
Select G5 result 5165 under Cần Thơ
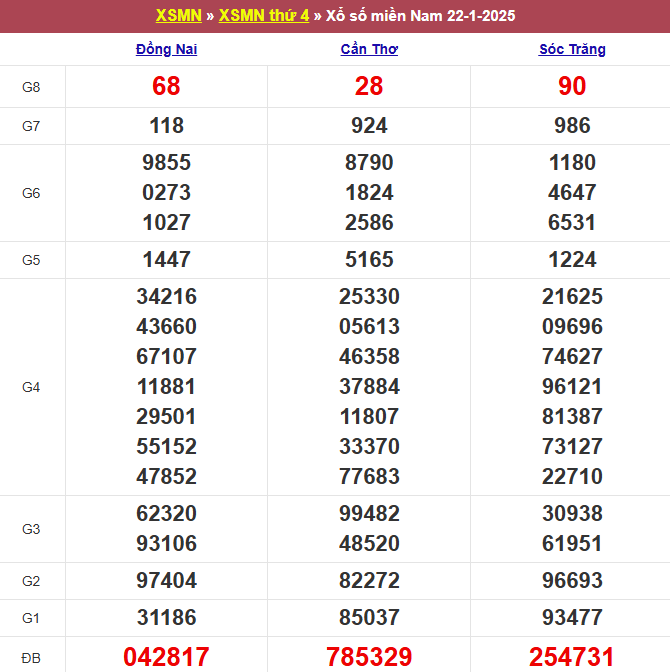click(x=369, y=260)
